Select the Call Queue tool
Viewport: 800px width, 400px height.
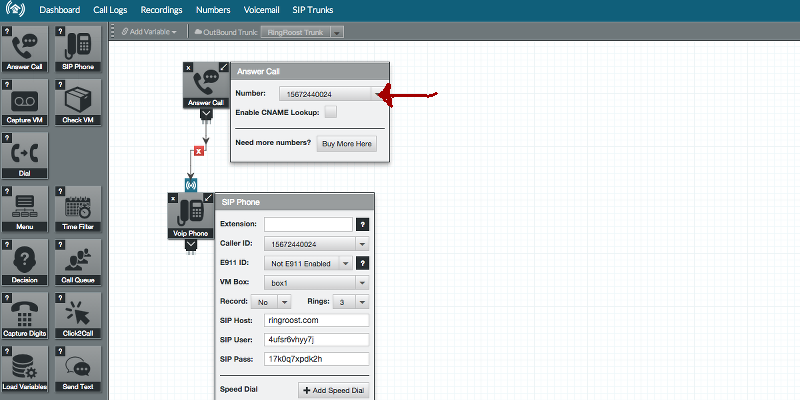(78, 265)
